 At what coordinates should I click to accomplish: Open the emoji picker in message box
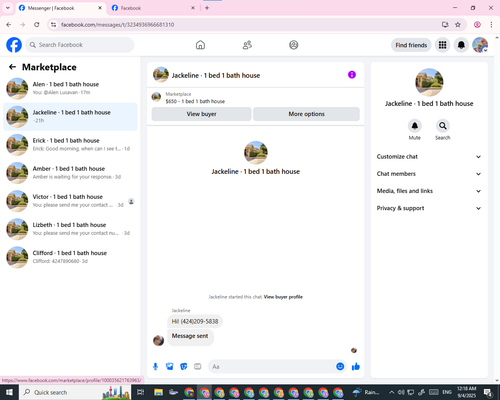340,366
